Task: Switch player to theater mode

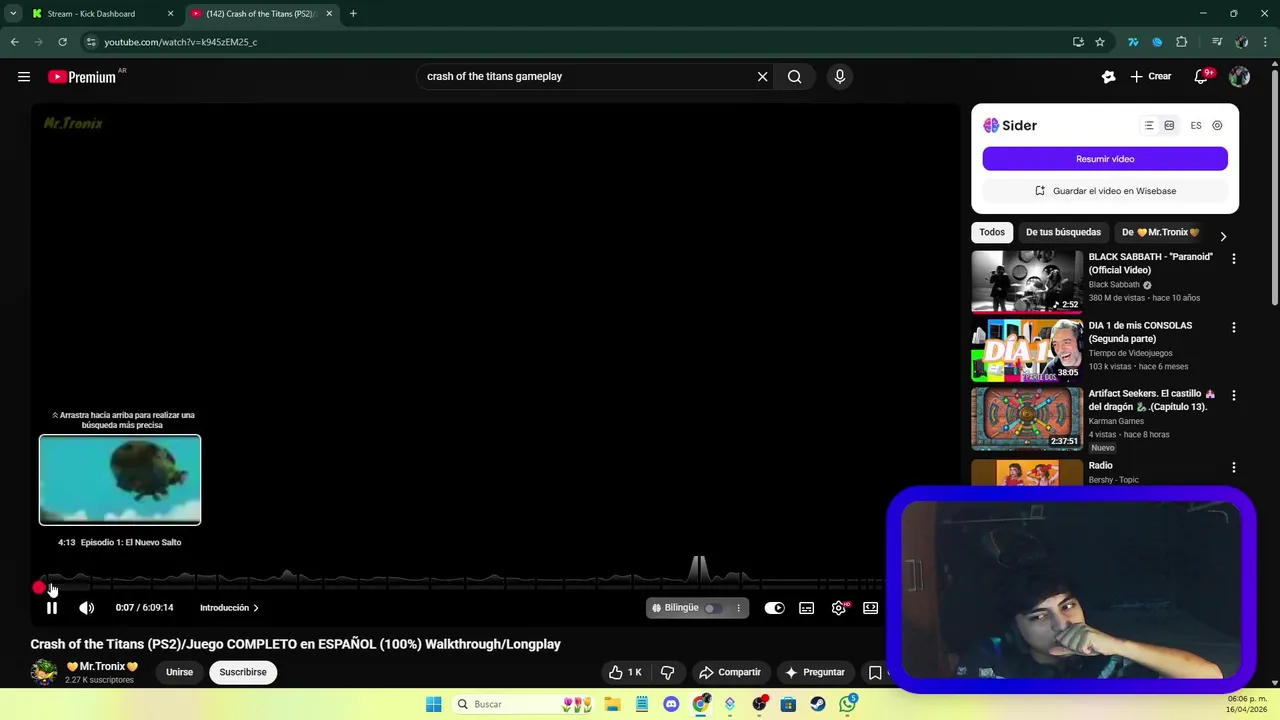Action: click(x=871, y=608)
